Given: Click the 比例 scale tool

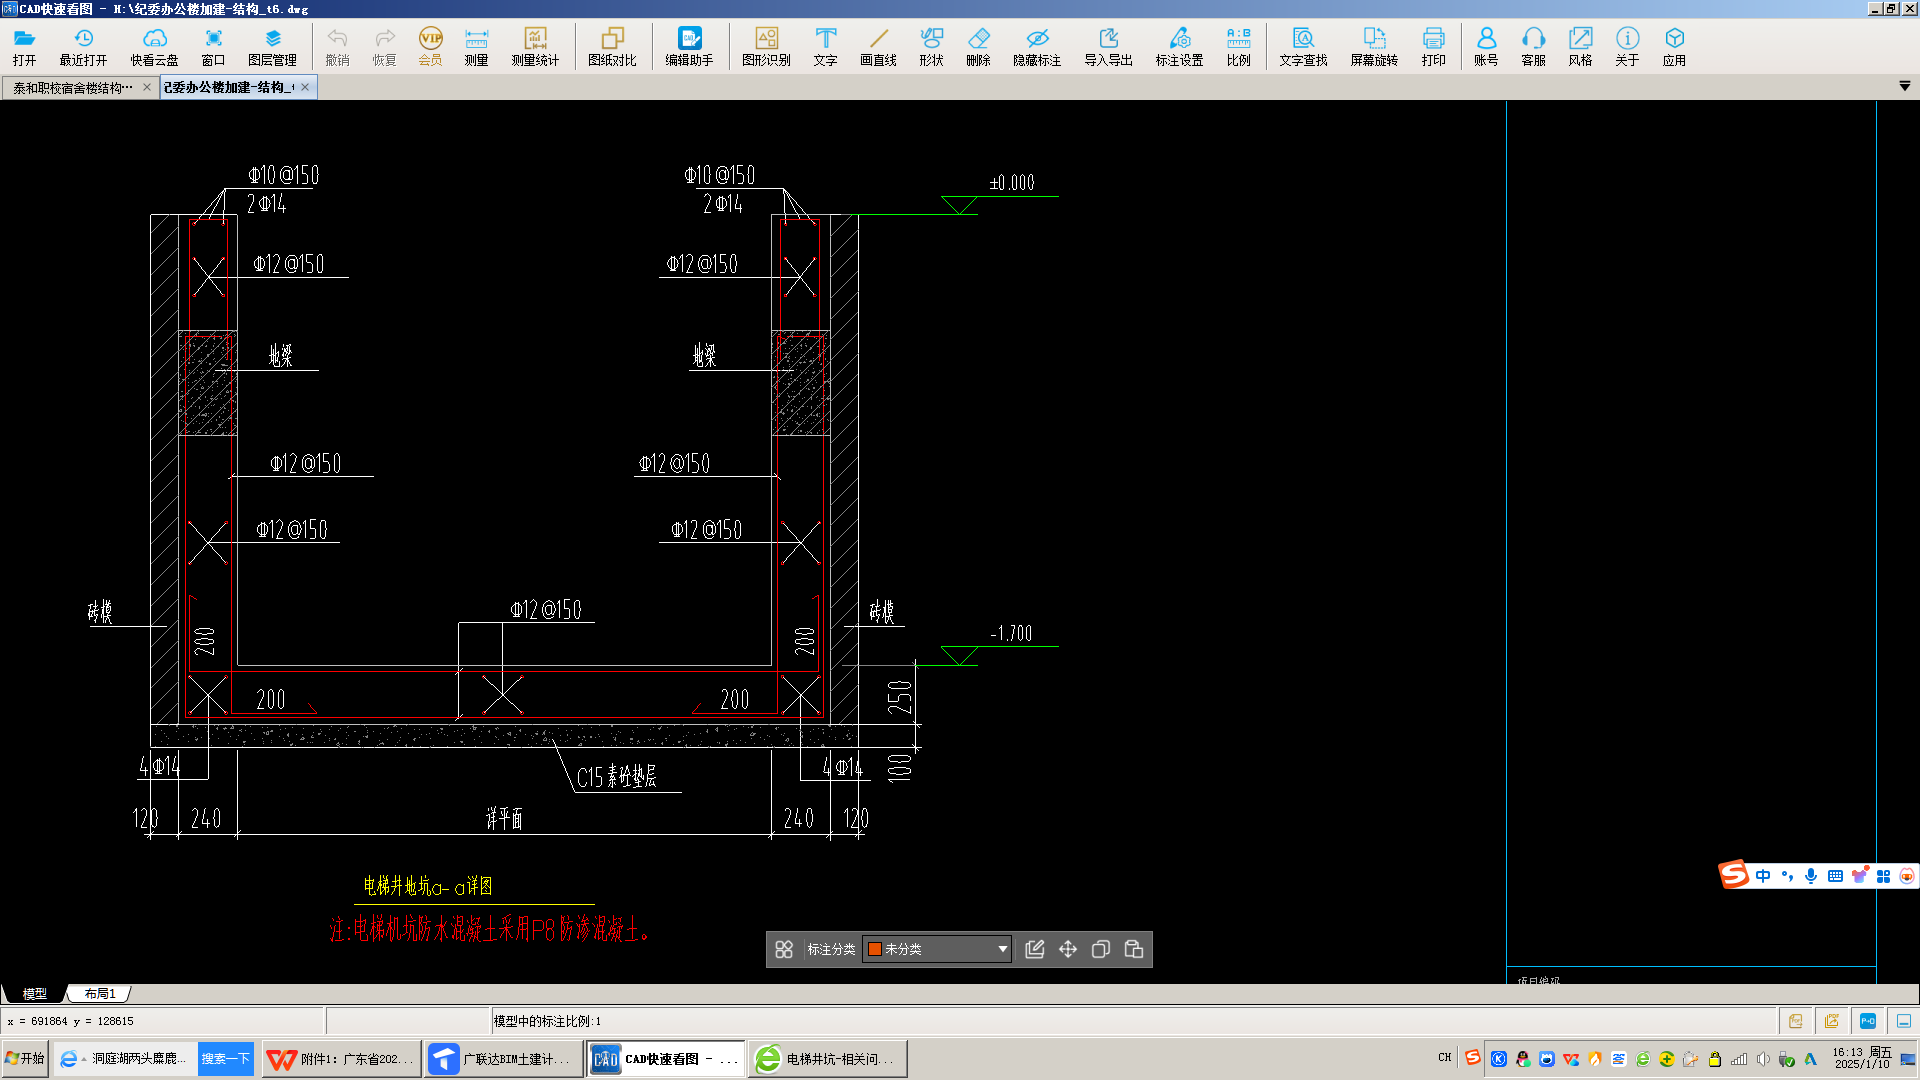Looking at the screenshot, I should point(1238,46).
